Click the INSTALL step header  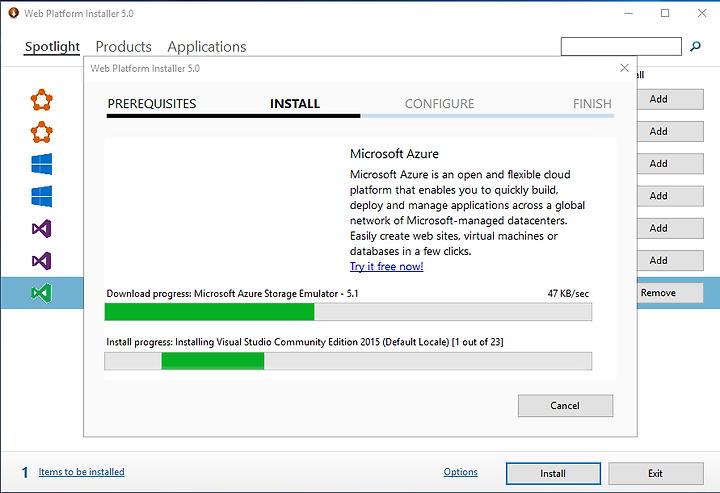[295, 104]
